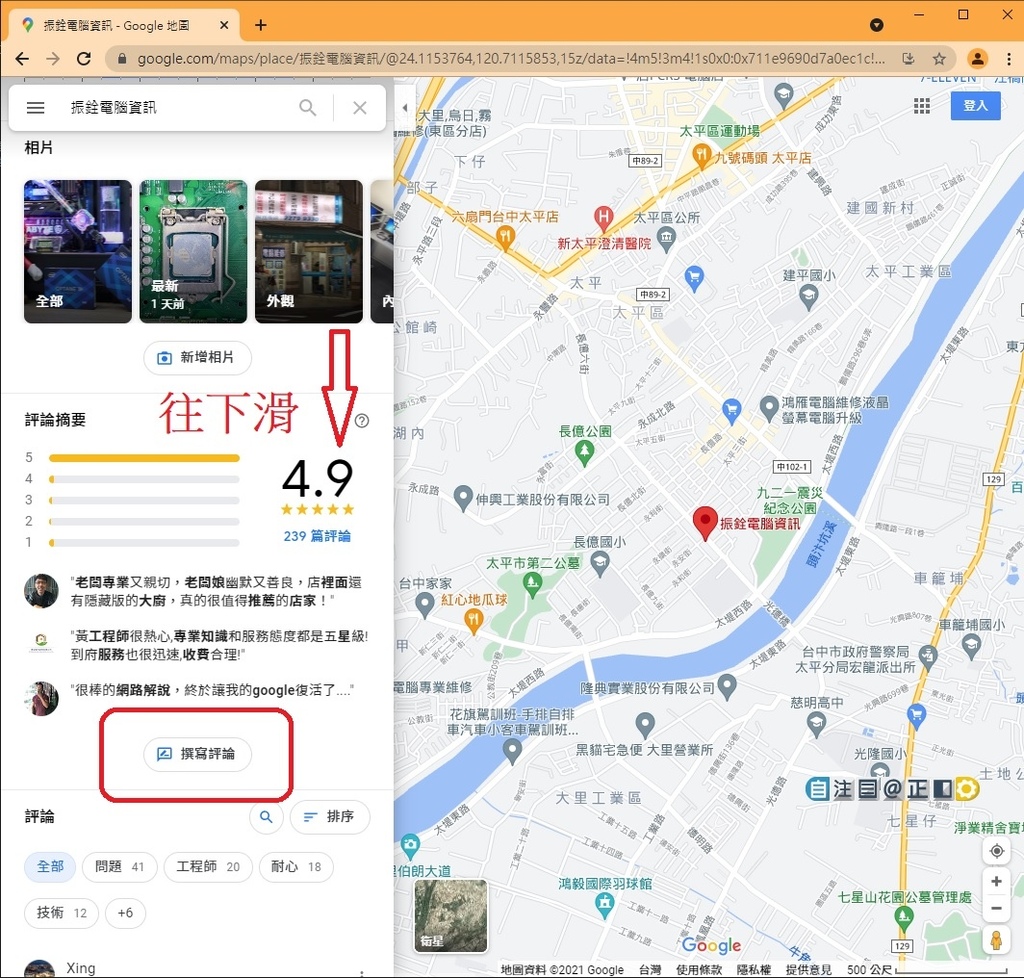Click the map scale 500 公尺 control

click(x=927, y=970)
